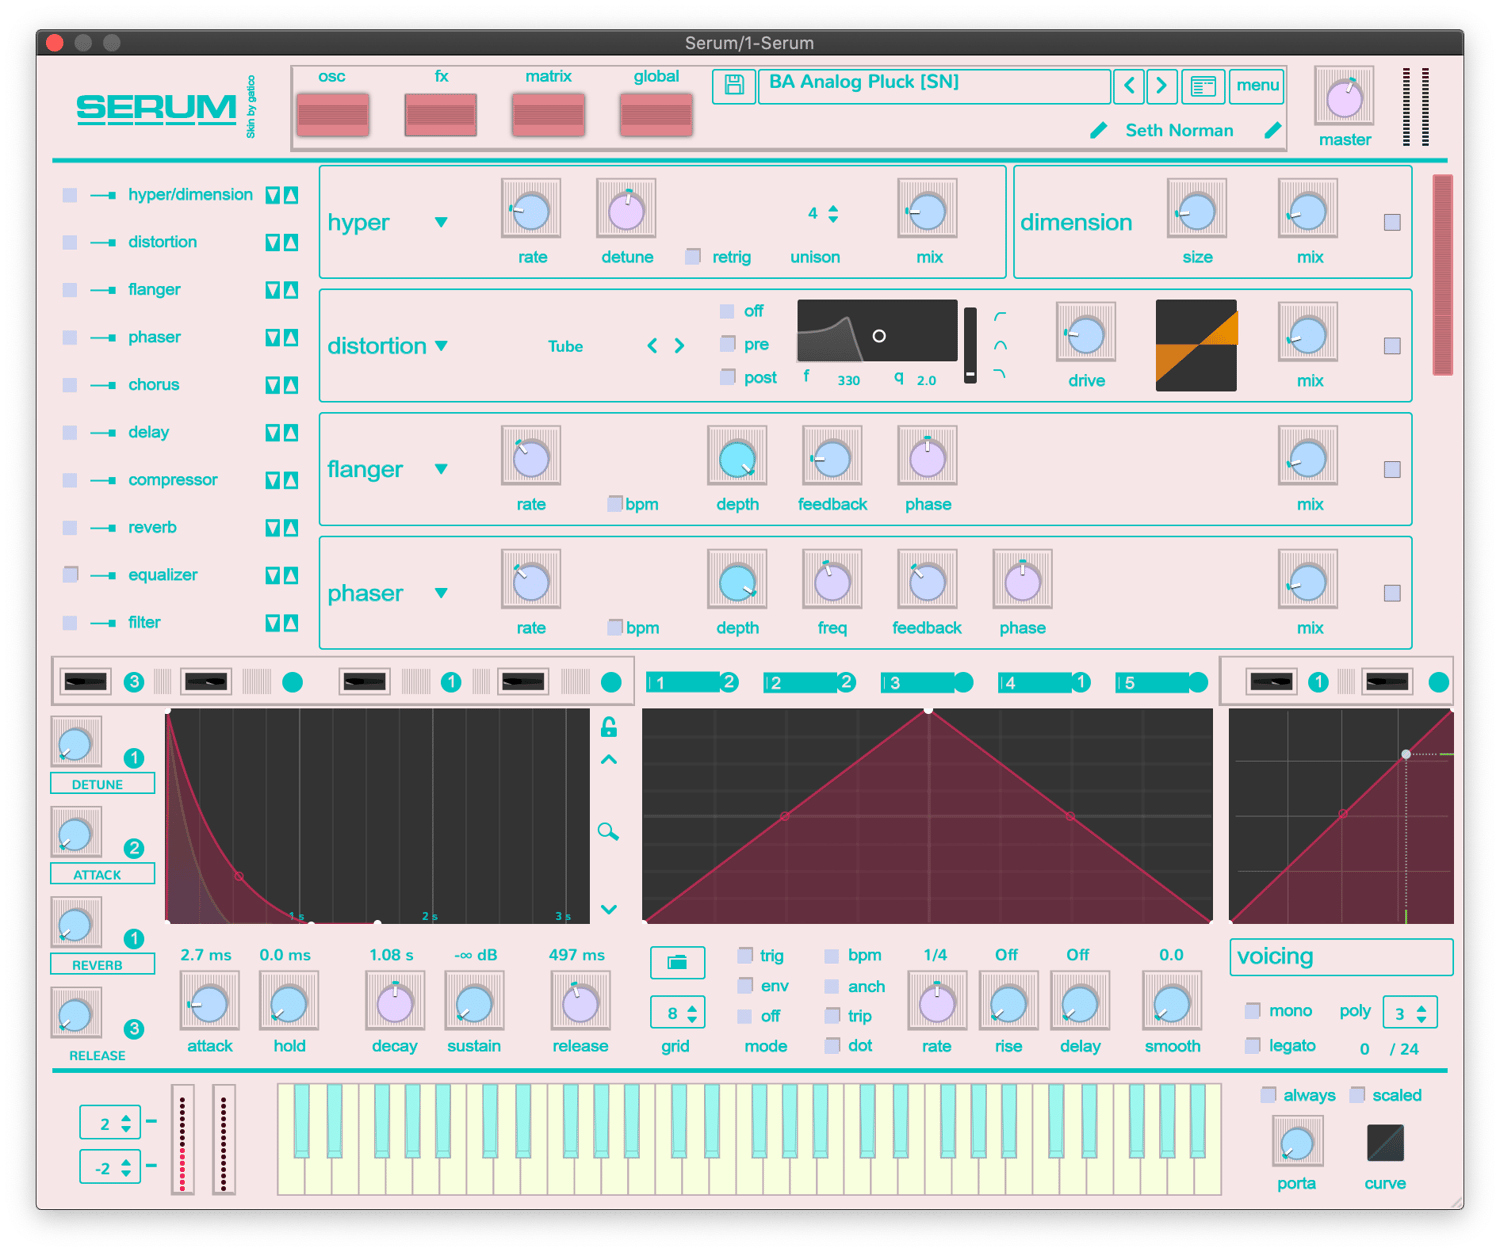This screenshot has width=1500, height=1252.
Task: Toggle LFO trig mode checkbox
Action: pos(745,955)
